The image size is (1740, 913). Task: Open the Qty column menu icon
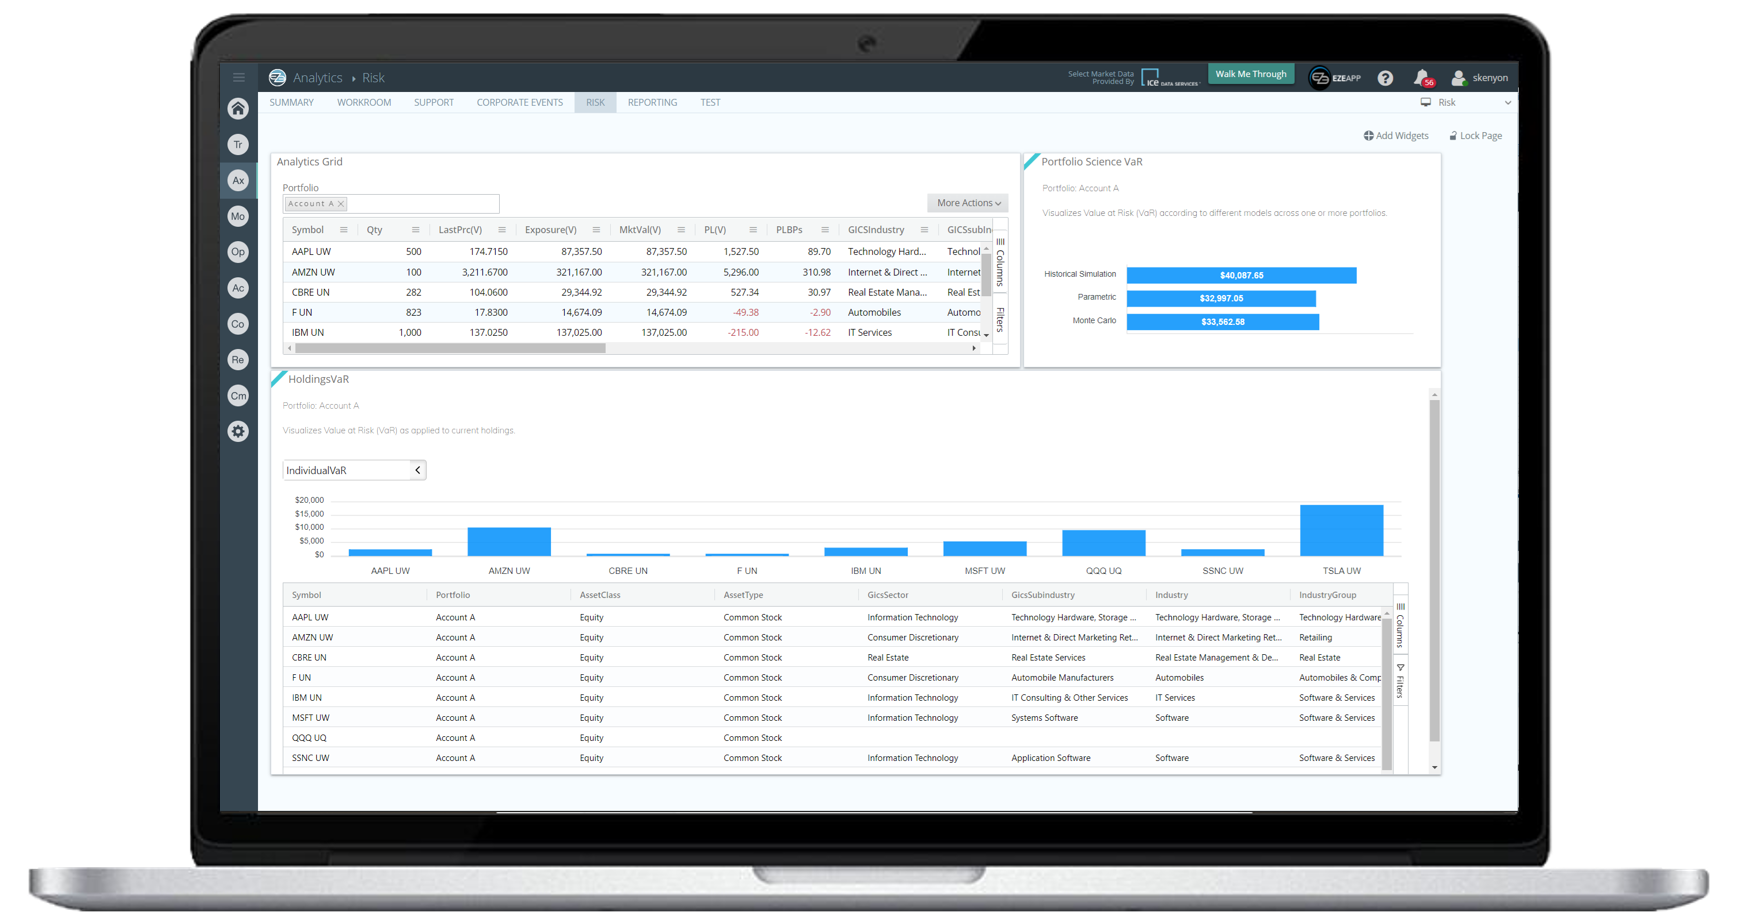(415, 230)
